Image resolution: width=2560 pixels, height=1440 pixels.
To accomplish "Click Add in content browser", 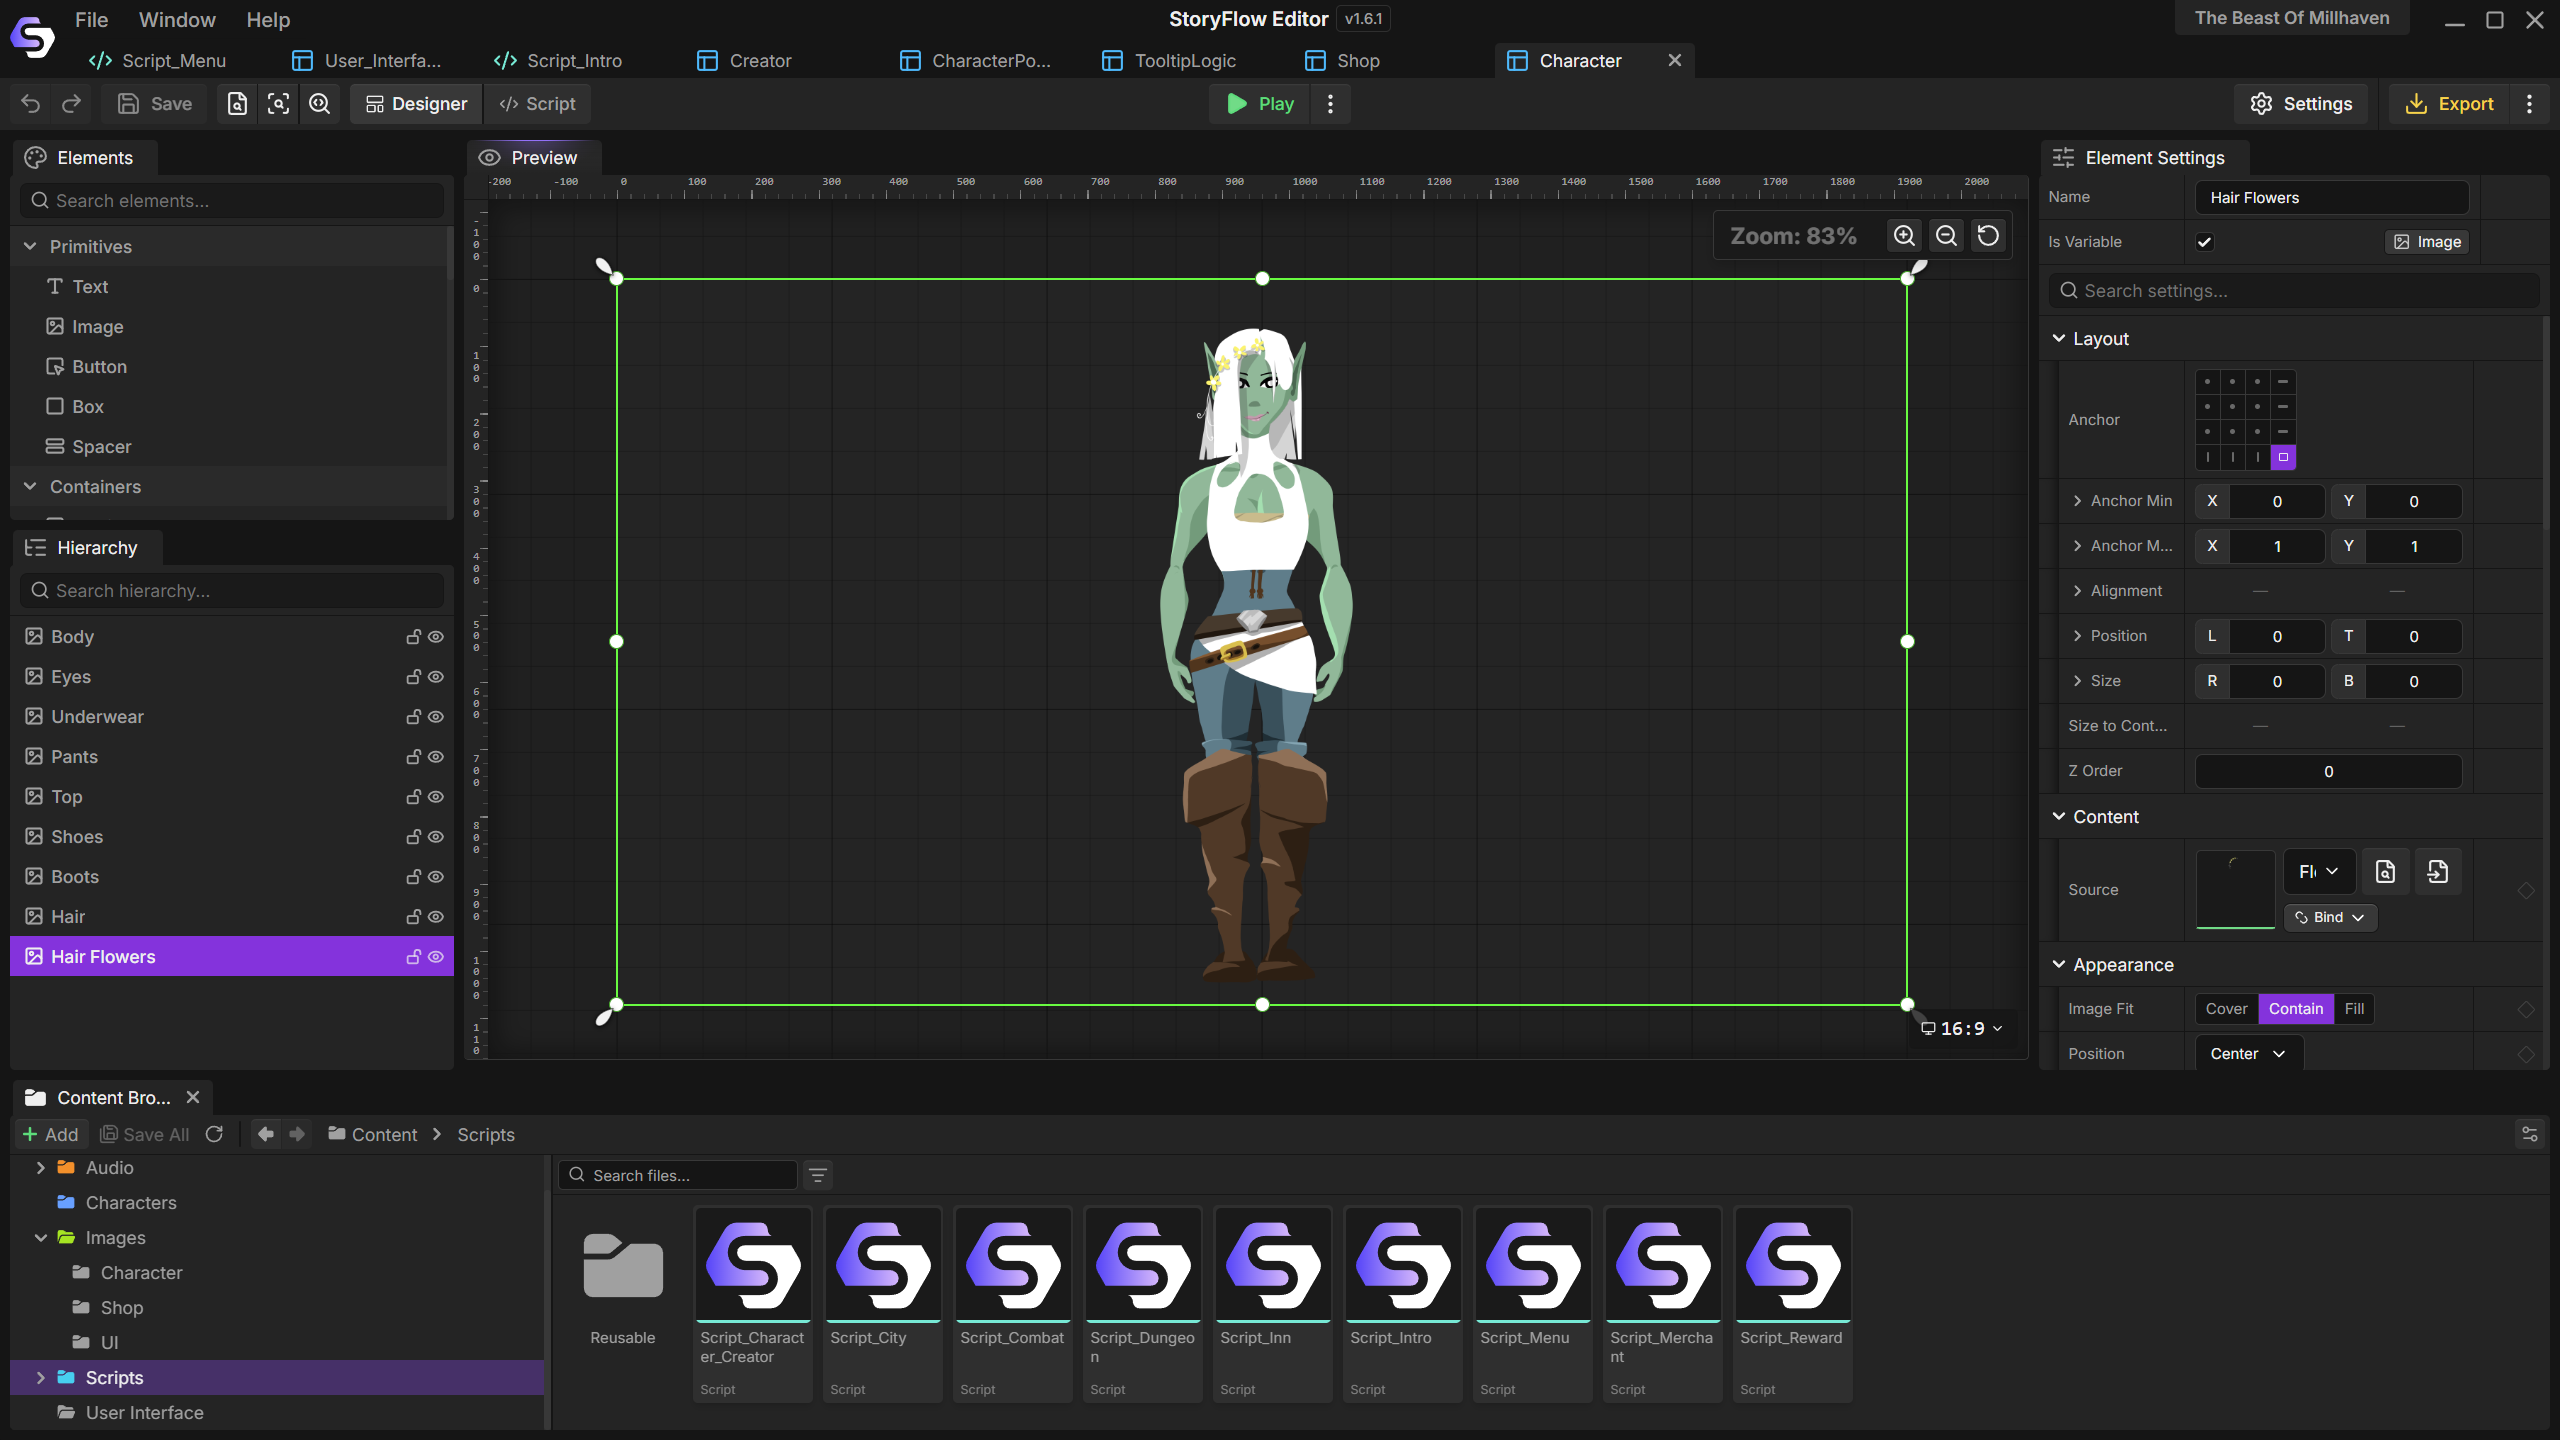I will tap(51, 1134).
